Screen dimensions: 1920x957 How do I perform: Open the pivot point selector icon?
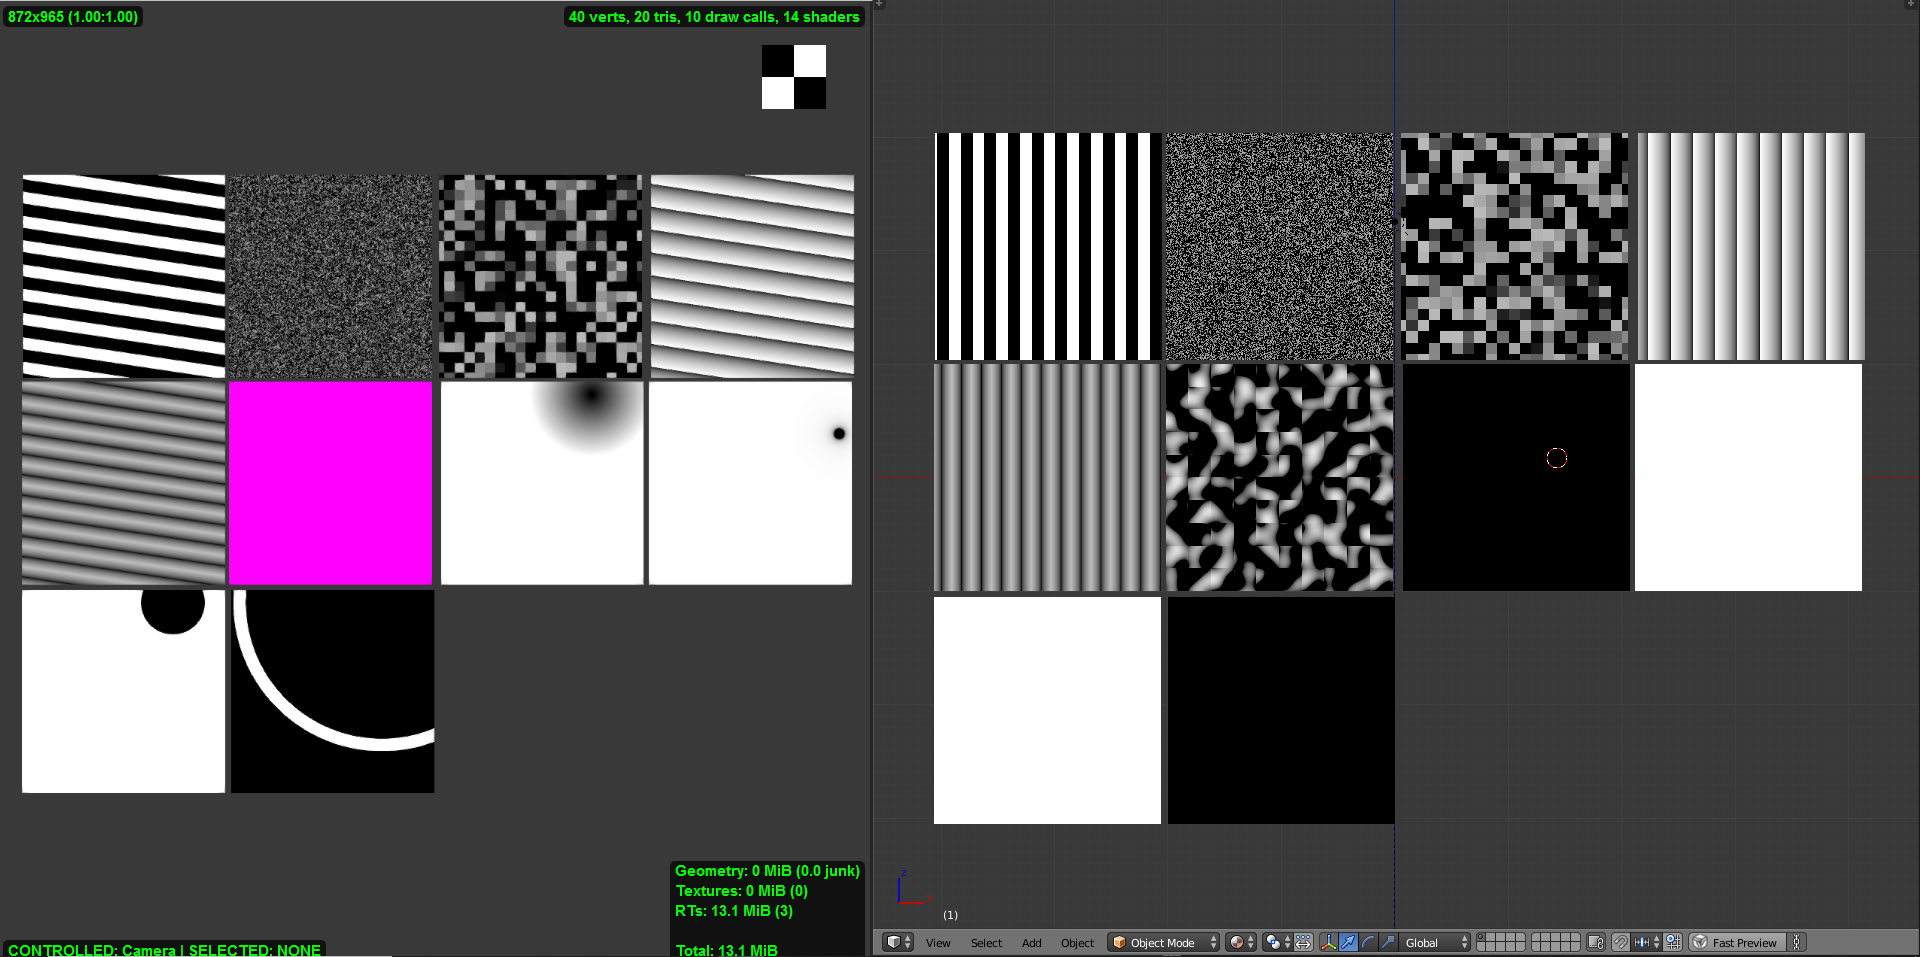(x=1272, y=942)
